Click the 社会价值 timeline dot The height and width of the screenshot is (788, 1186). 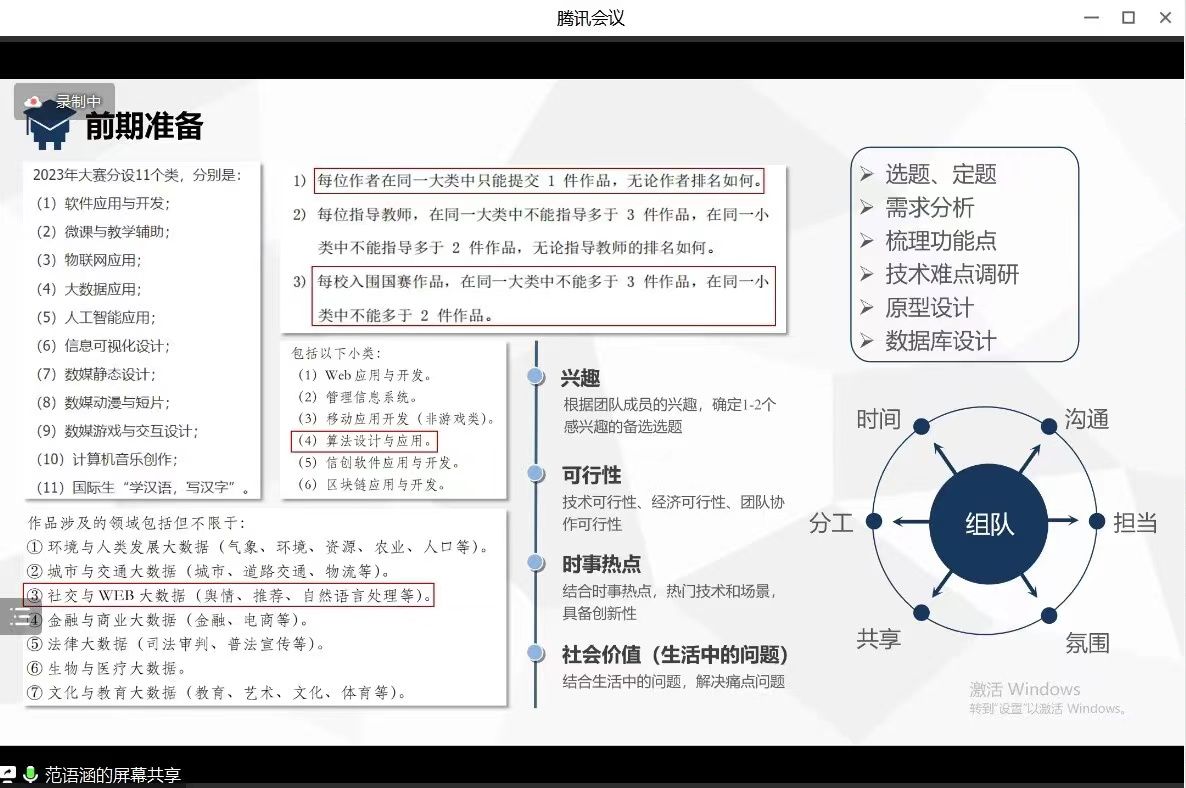click(x=536, y=654)
